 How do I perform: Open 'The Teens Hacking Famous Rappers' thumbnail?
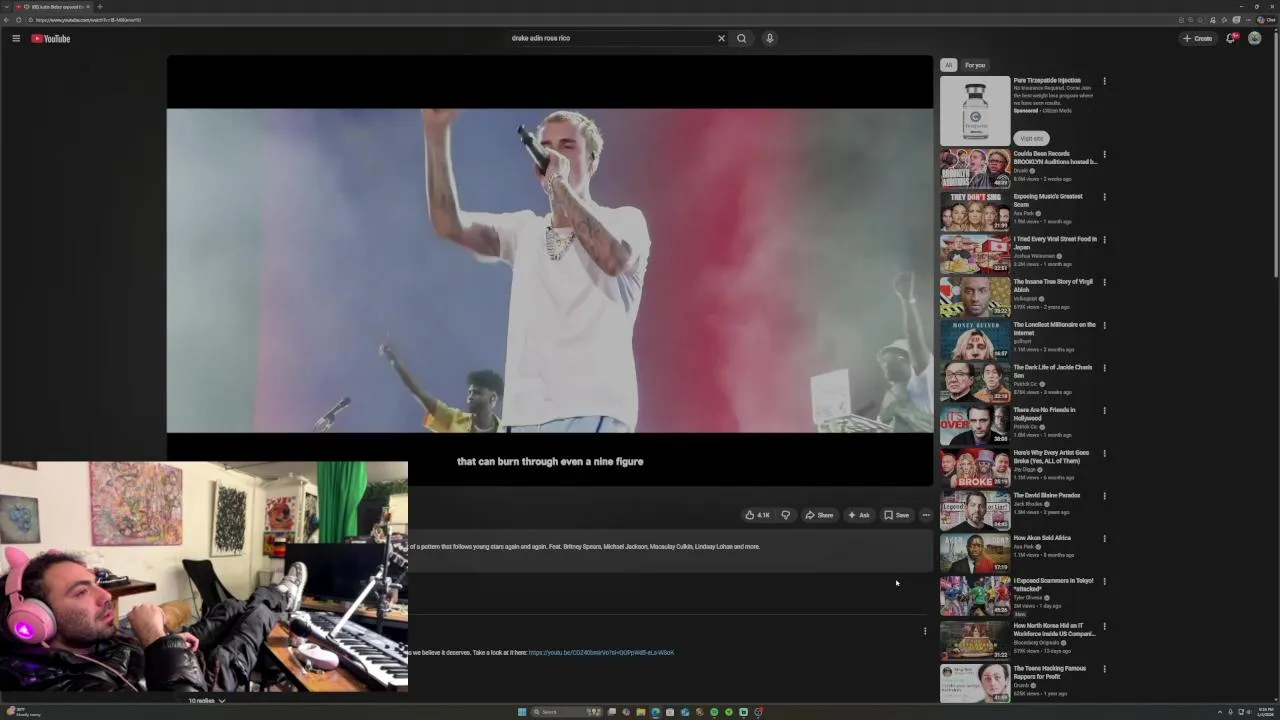[975, 683]
